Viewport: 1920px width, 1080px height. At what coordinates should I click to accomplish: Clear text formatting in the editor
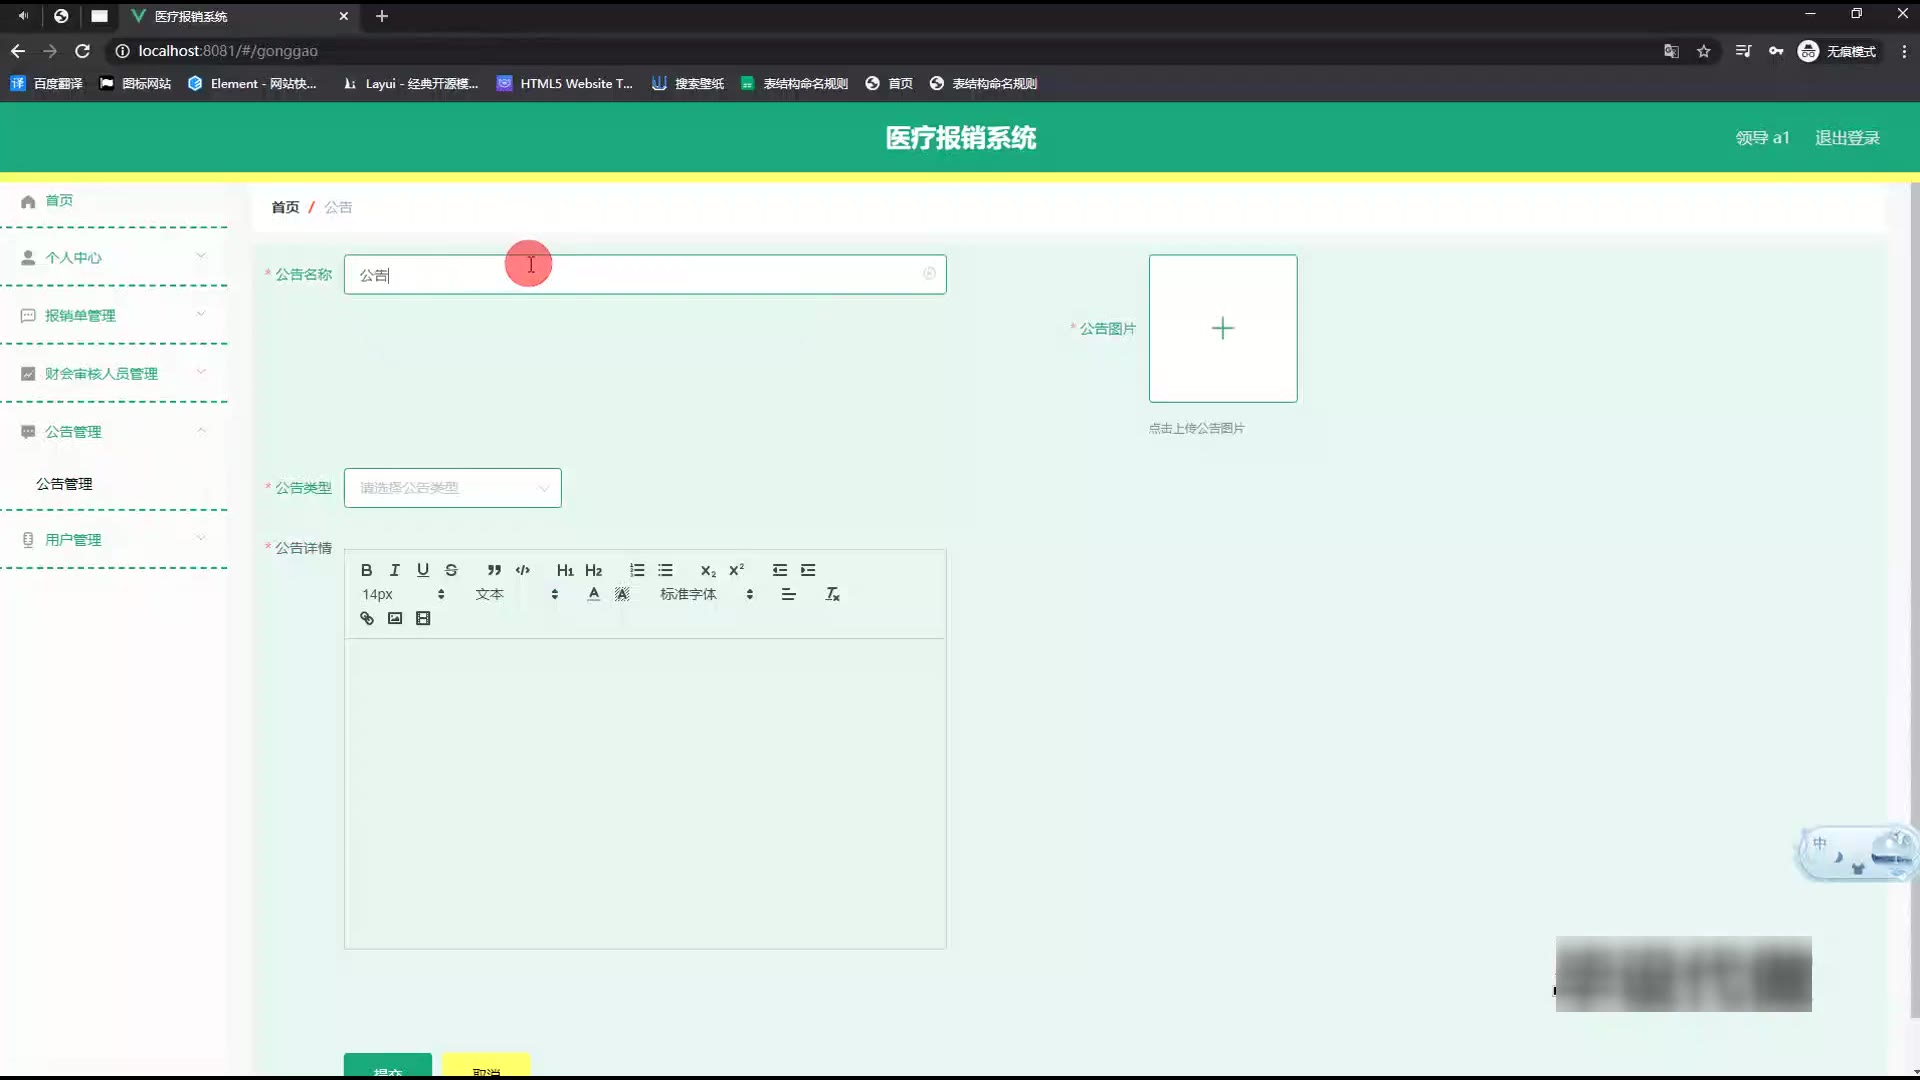point(832,594)
